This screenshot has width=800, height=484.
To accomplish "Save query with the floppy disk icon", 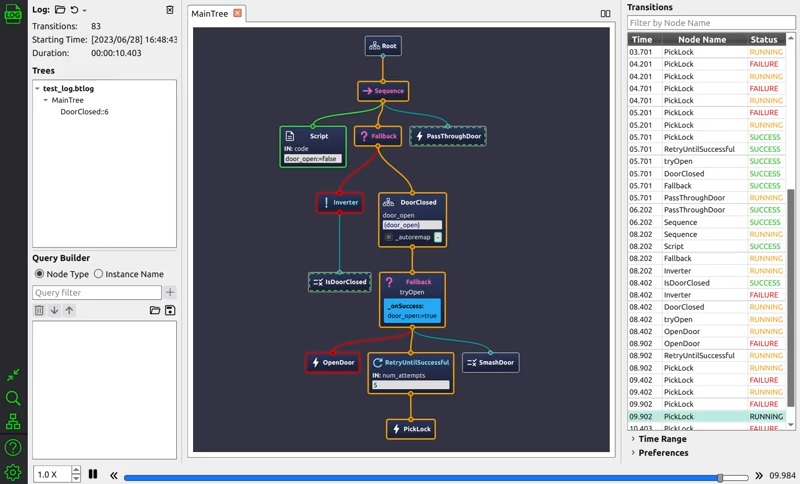I will click(170, 311).
